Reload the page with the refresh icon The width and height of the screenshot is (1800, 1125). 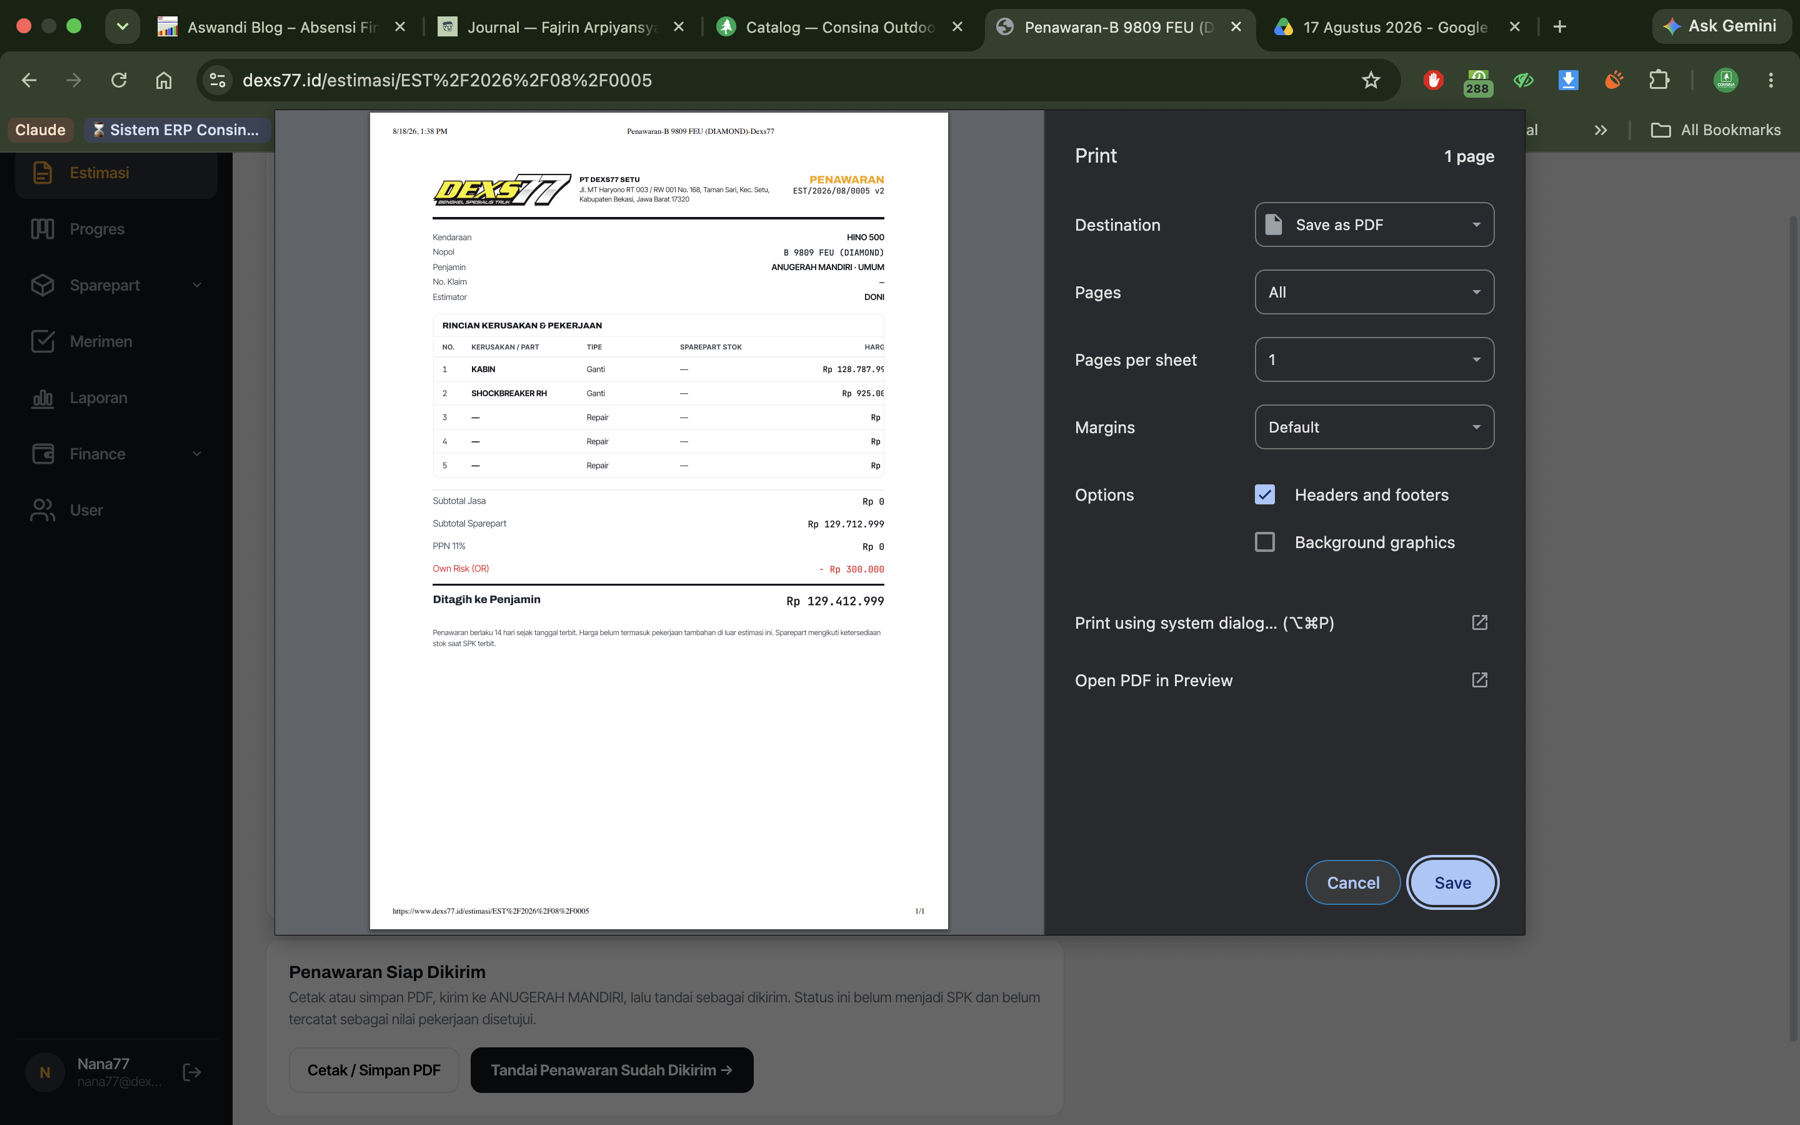coord(119,80)
